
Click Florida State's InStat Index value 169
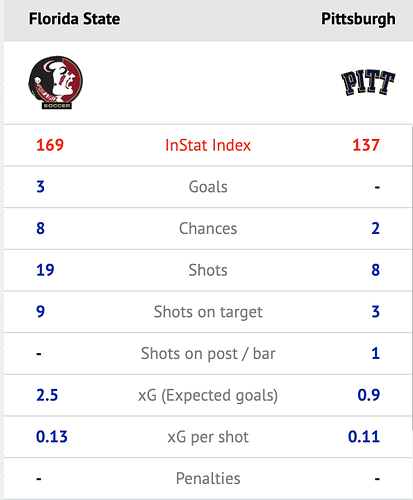click(50, 145)
